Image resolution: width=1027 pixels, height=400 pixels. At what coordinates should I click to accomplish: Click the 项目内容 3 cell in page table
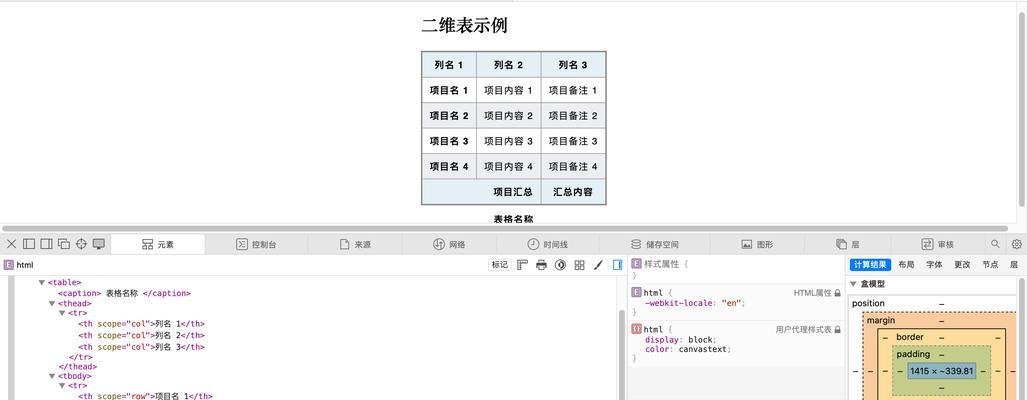click(x=508, y=141)
